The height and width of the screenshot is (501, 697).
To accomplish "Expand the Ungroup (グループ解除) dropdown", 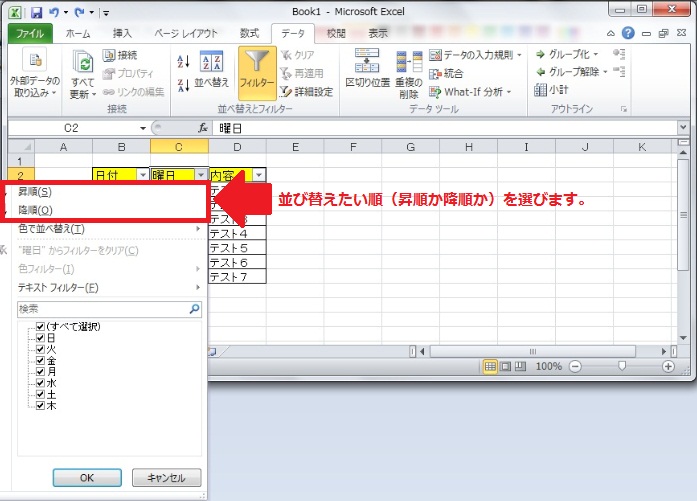I will (605, 72).
